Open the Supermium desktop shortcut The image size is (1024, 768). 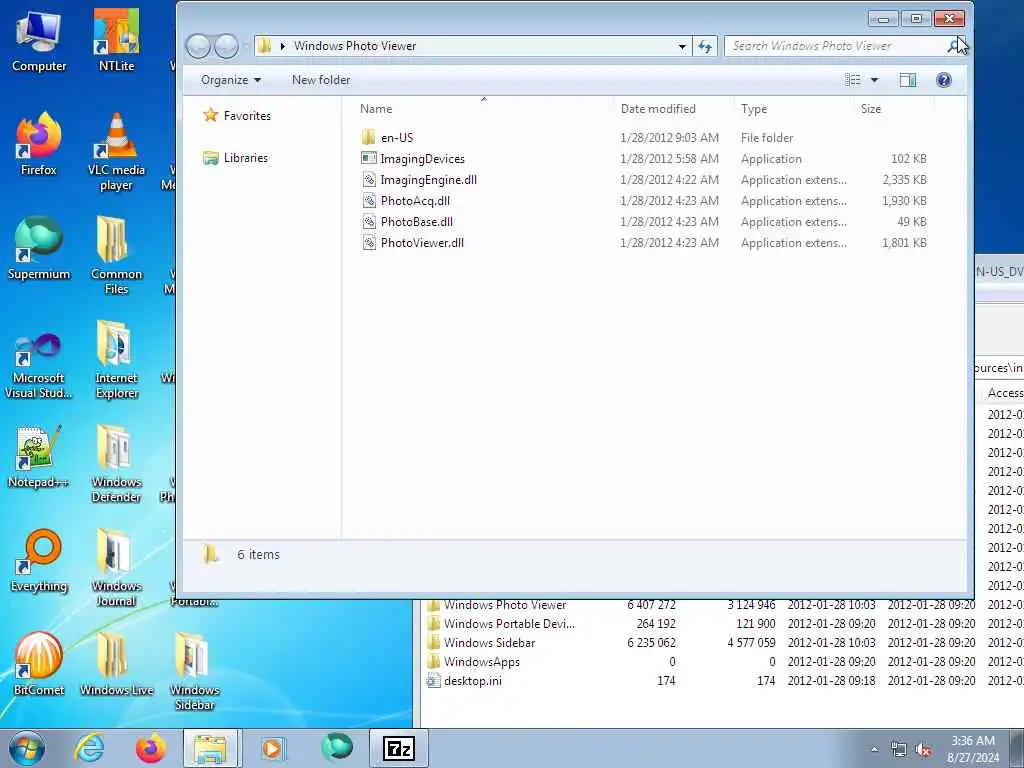(39, 248)
